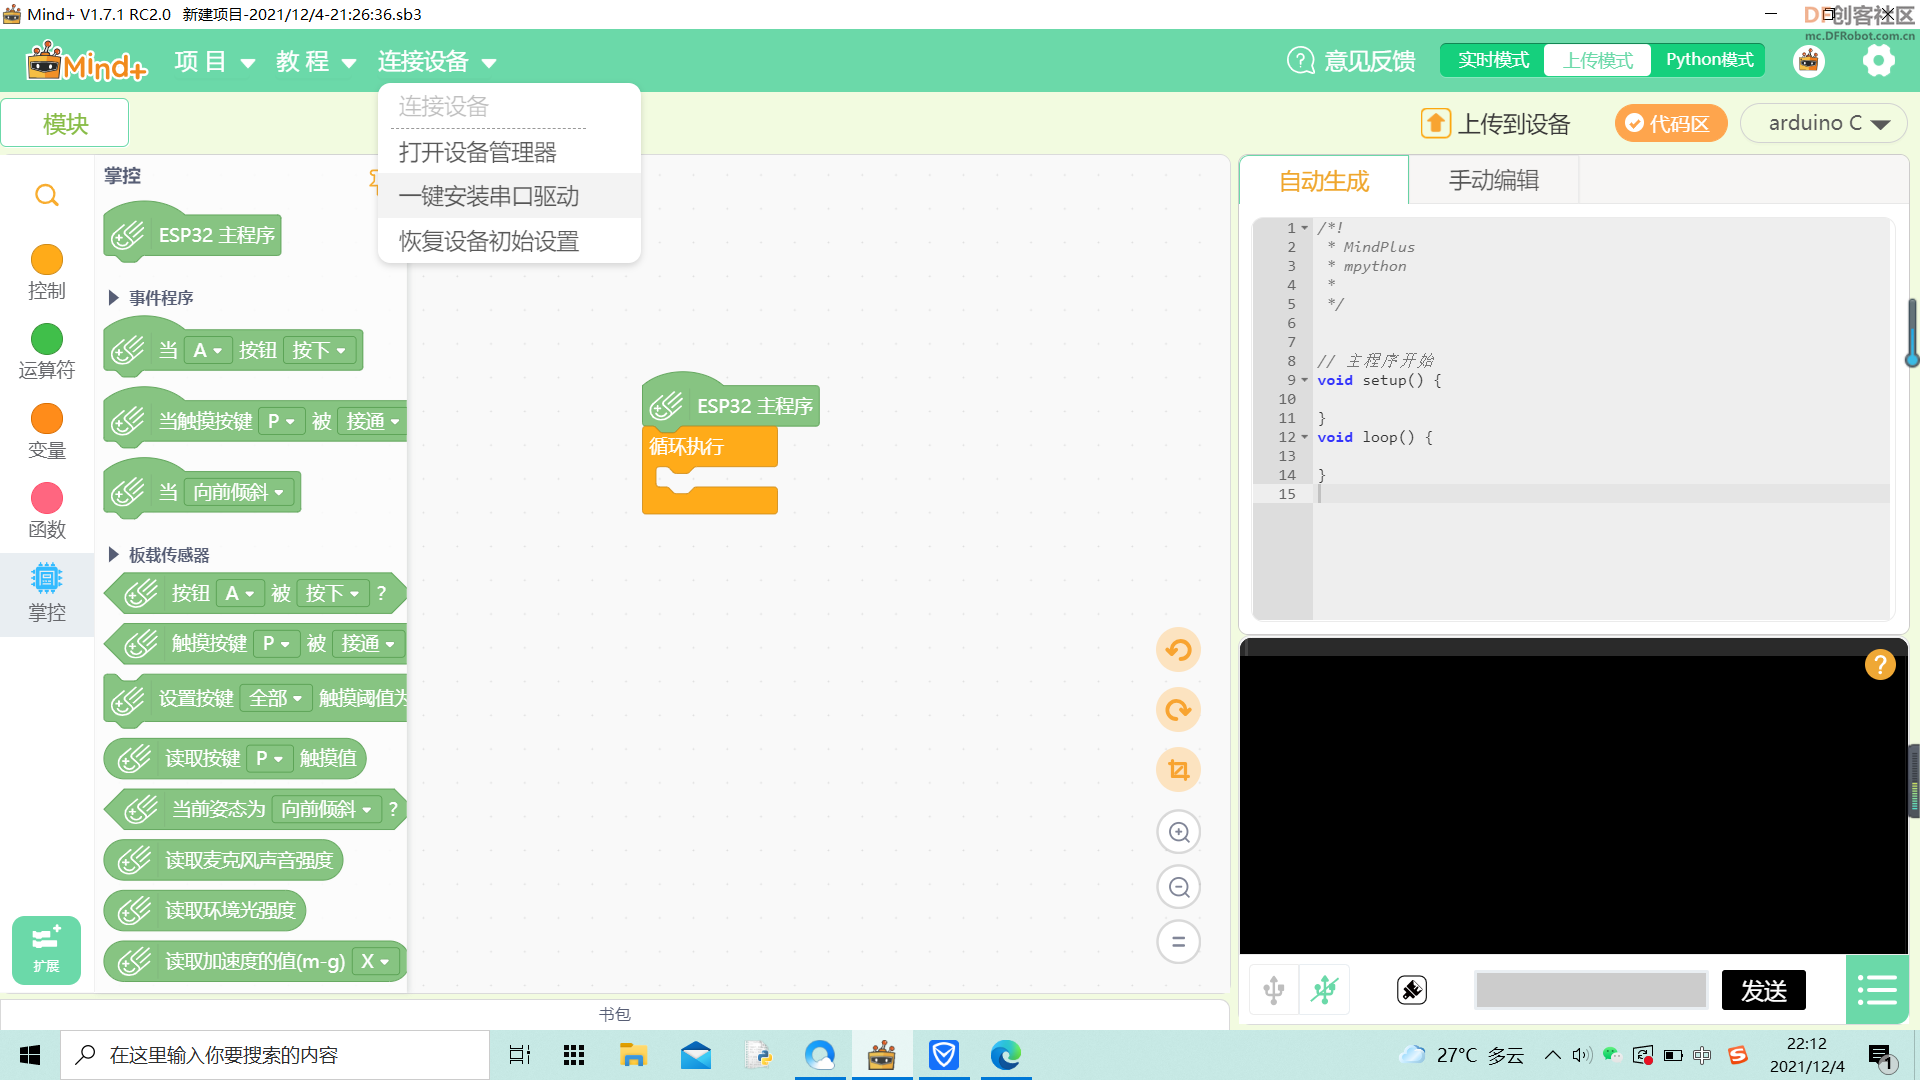This screenshot has width=1920, height=1080.
Task: Collapse the 板载传感器 block section
Action: point(113,554)
